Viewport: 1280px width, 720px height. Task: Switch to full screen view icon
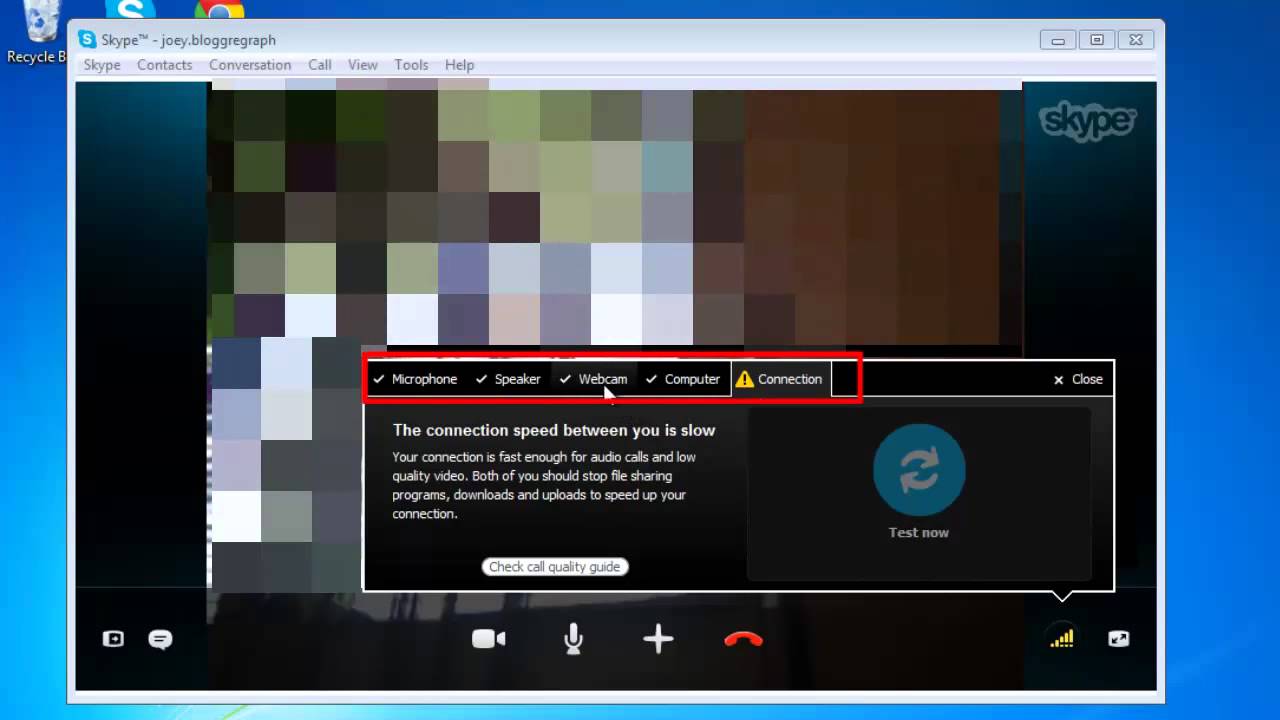coord(1118,638)
